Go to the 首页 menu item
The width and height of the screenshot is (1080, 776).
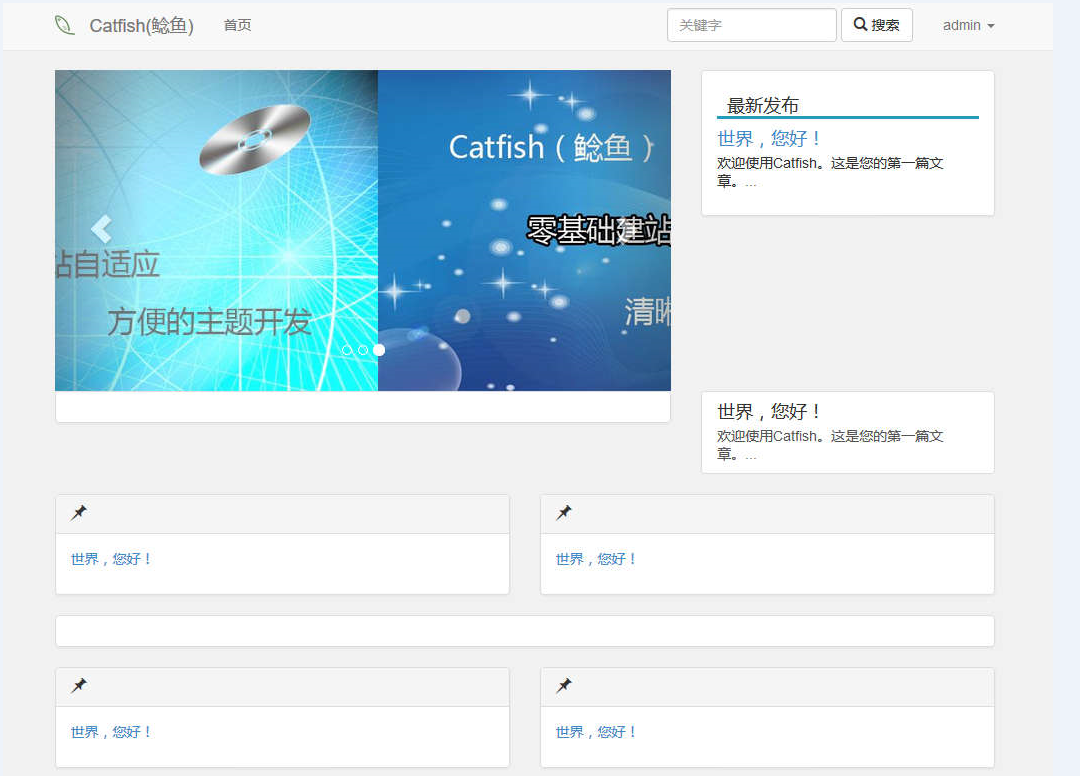tap(237, 25)
